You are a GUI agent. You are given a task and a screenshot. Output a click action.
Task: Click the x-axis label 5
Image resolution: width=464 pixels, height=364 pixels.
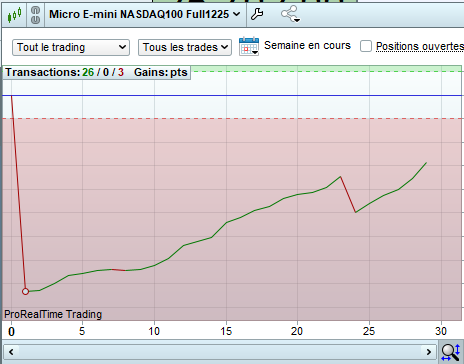click(x=82, y=331)
